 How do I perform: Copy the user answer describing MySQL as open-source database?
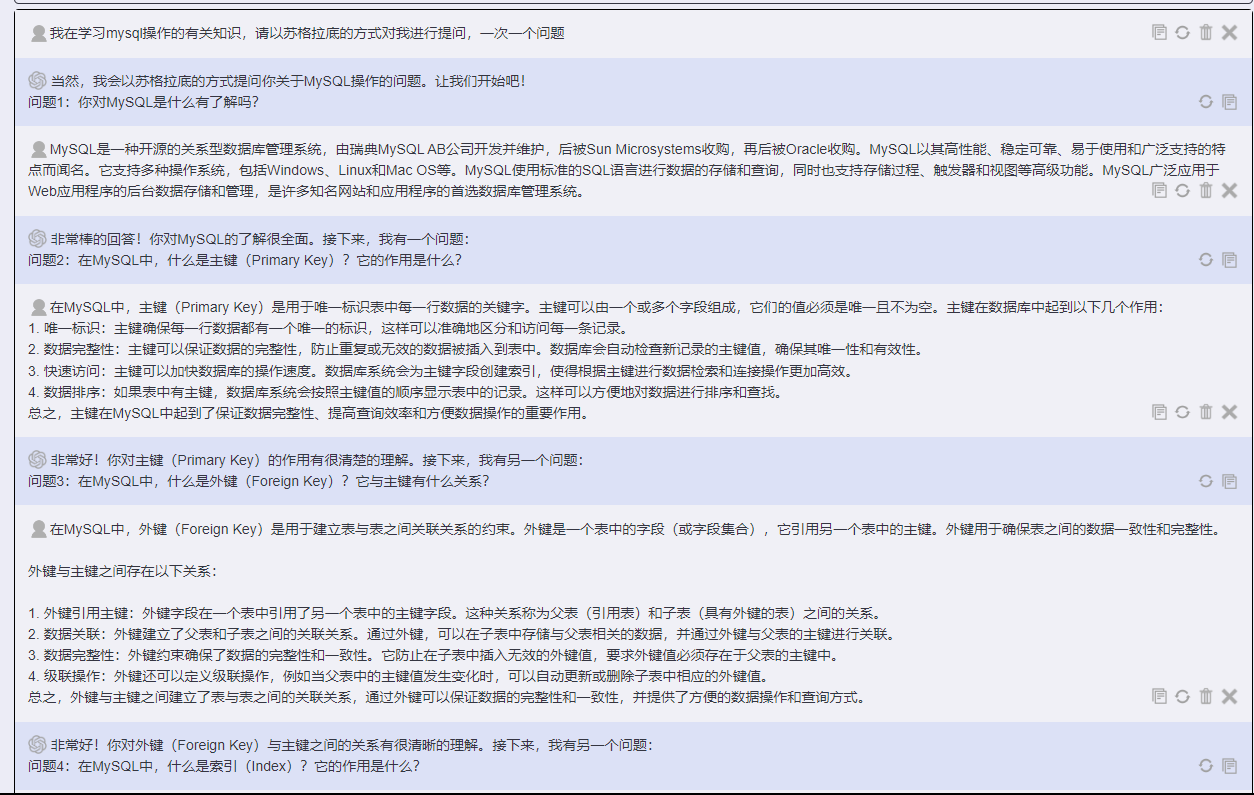click(1159, 190)
